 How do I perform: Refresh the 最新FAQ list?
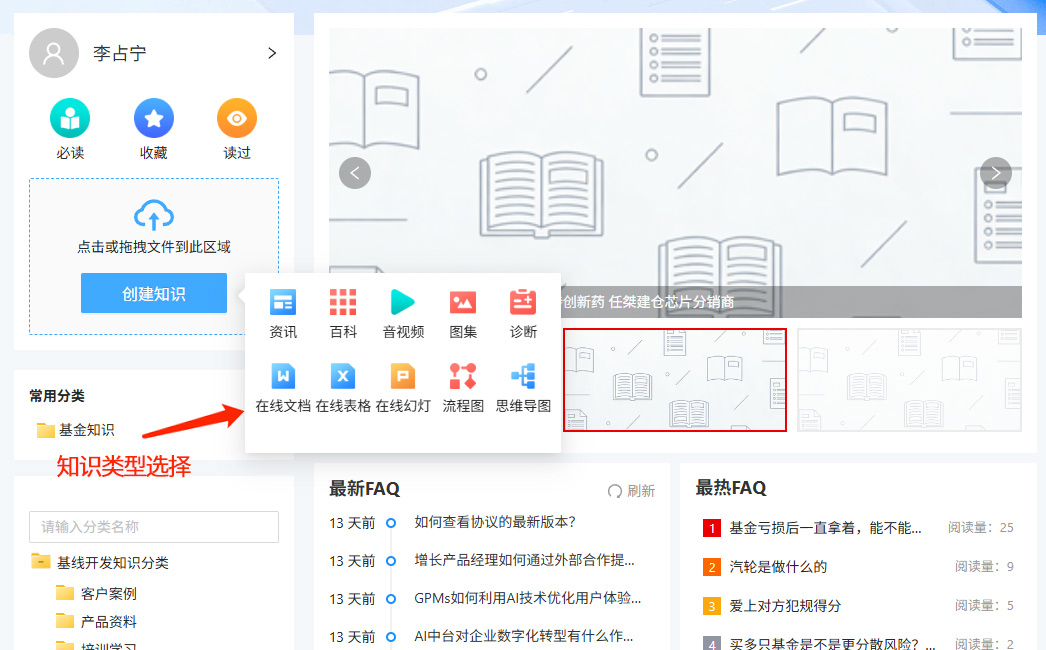click(x=631, y=491)
